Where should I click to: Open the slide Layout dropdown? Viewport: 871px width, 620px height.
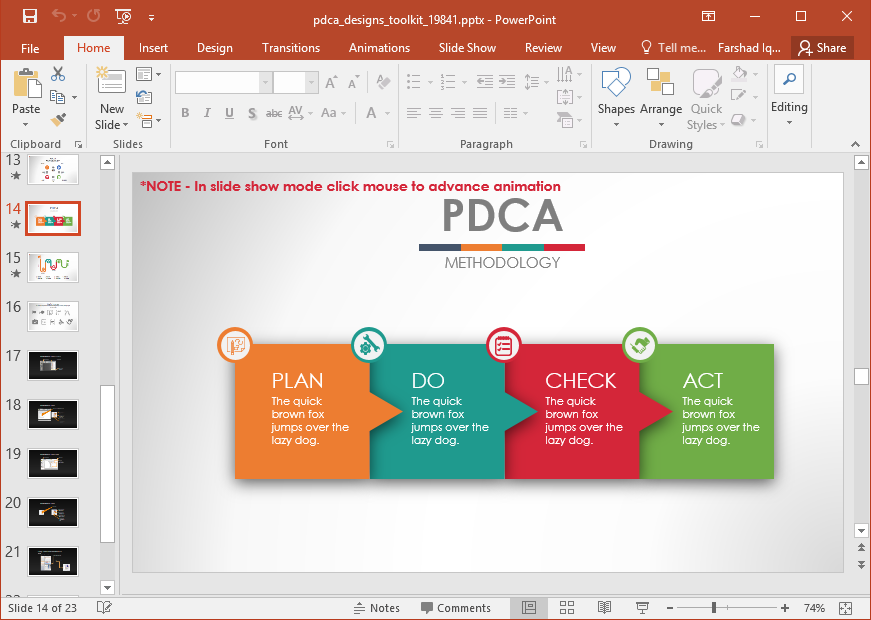coord(148,74)
